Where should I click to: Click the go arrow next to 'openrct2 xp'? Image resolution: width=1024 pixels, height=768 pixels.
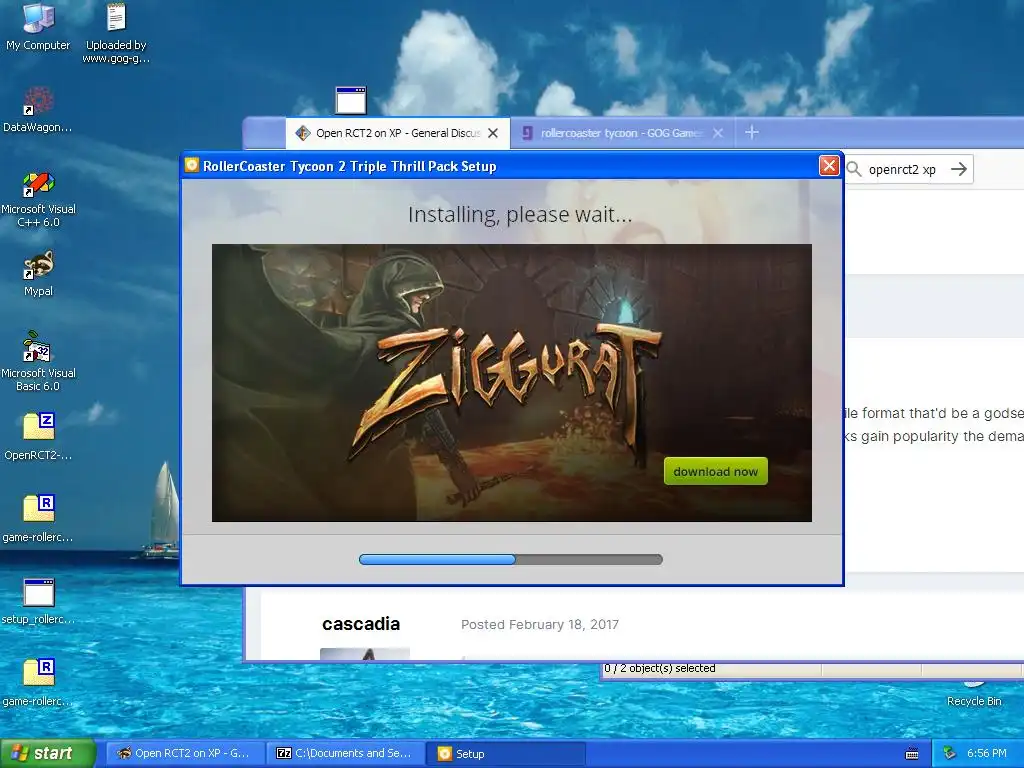pyautogui.click(x=958, y=169)
